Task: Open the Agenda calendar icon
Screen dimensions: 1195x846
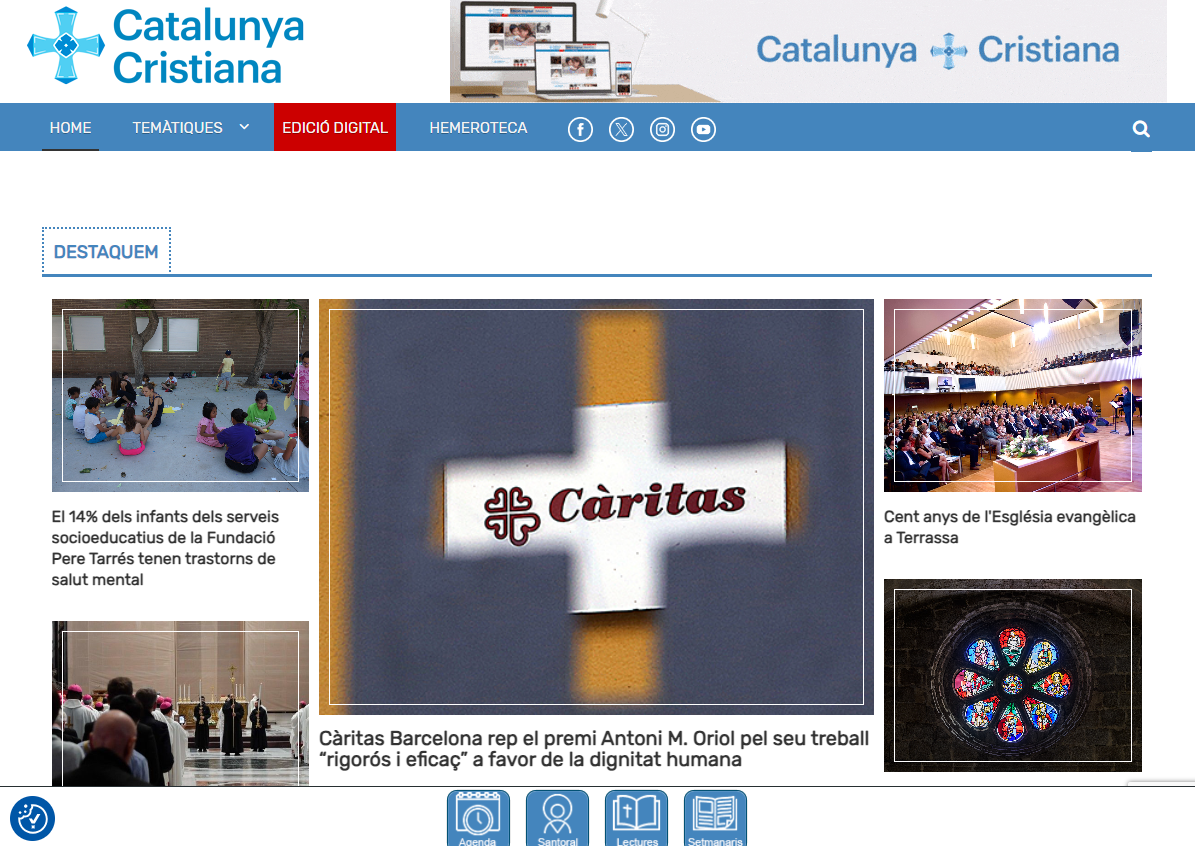Action: pos(478,819)
